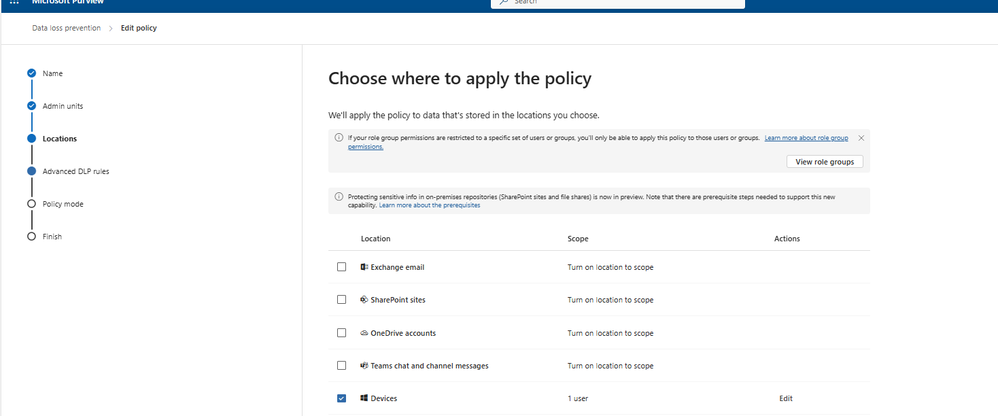Navigate to Data loss prevention breadcrumb
The image size is (998, 416).
(66, 28)
